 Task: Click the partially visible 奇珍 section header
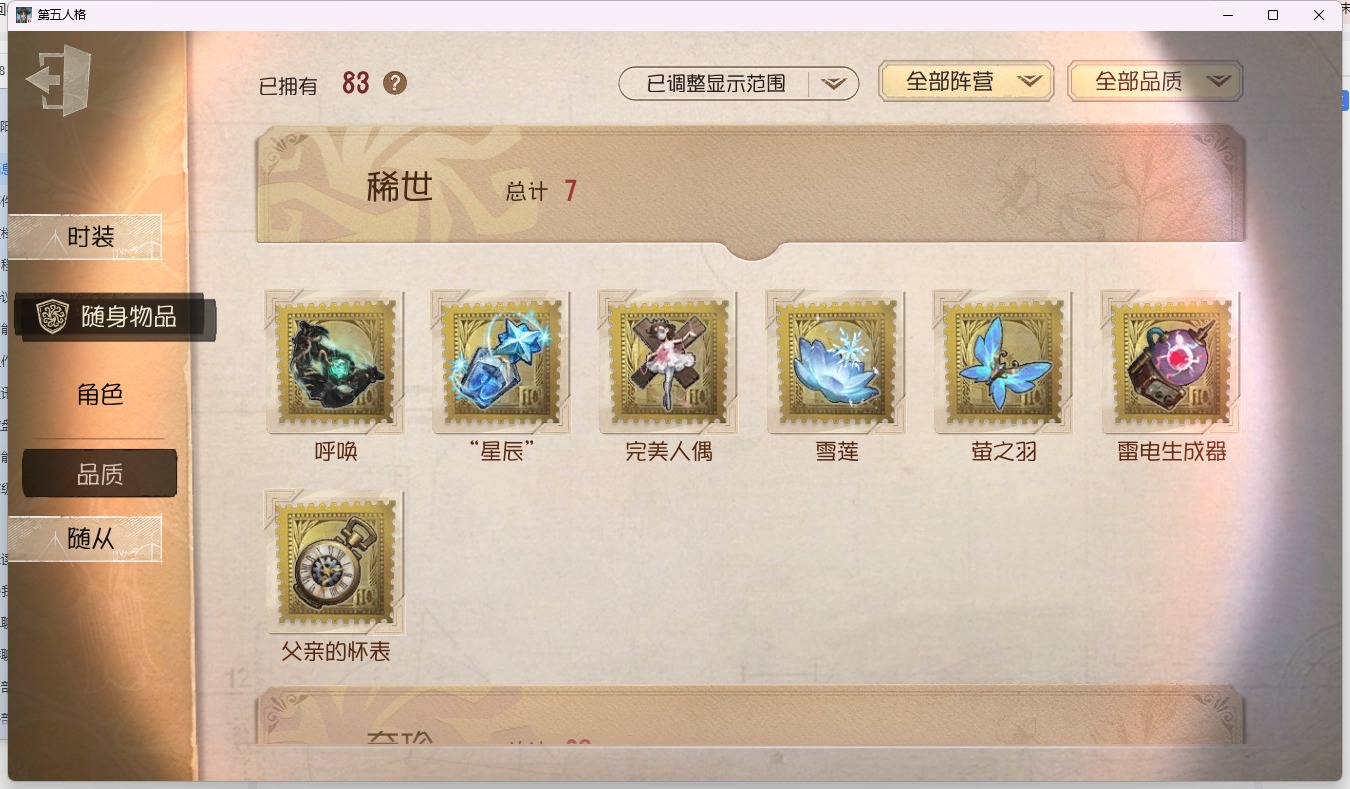[x=751, y=716]
